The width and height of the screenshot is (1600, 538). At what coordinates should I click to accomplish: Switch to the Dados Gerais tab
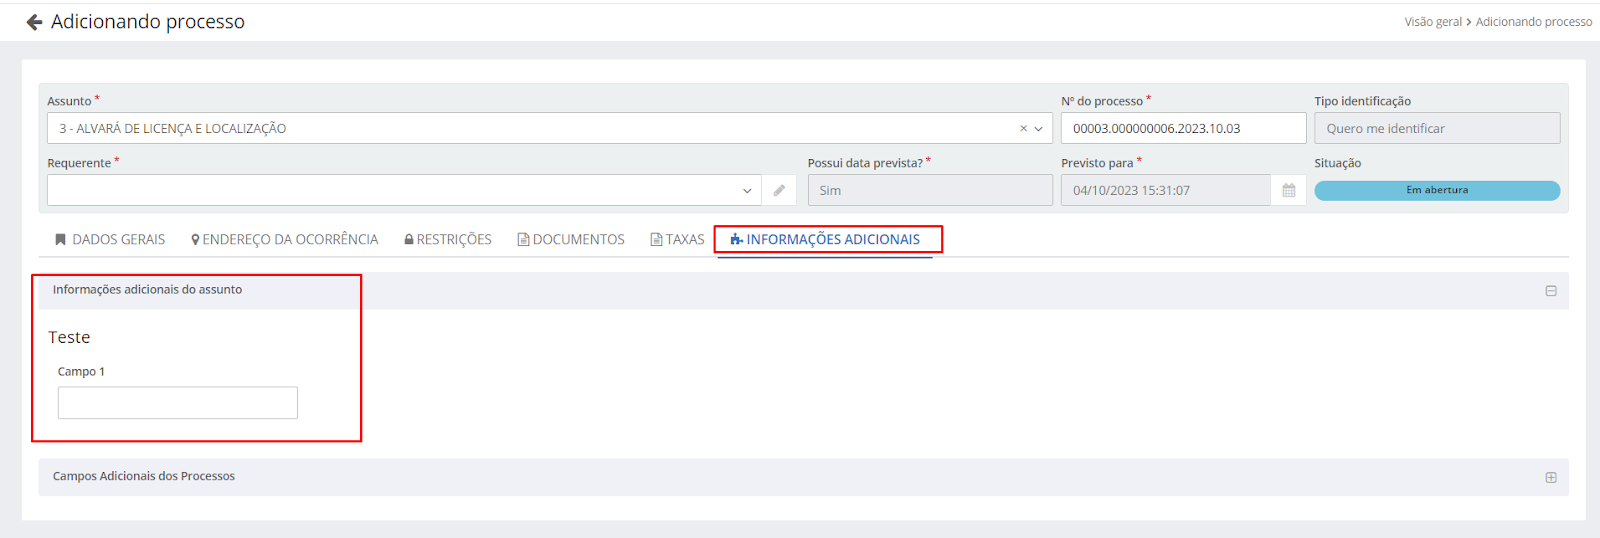click(x=110, y=240)
